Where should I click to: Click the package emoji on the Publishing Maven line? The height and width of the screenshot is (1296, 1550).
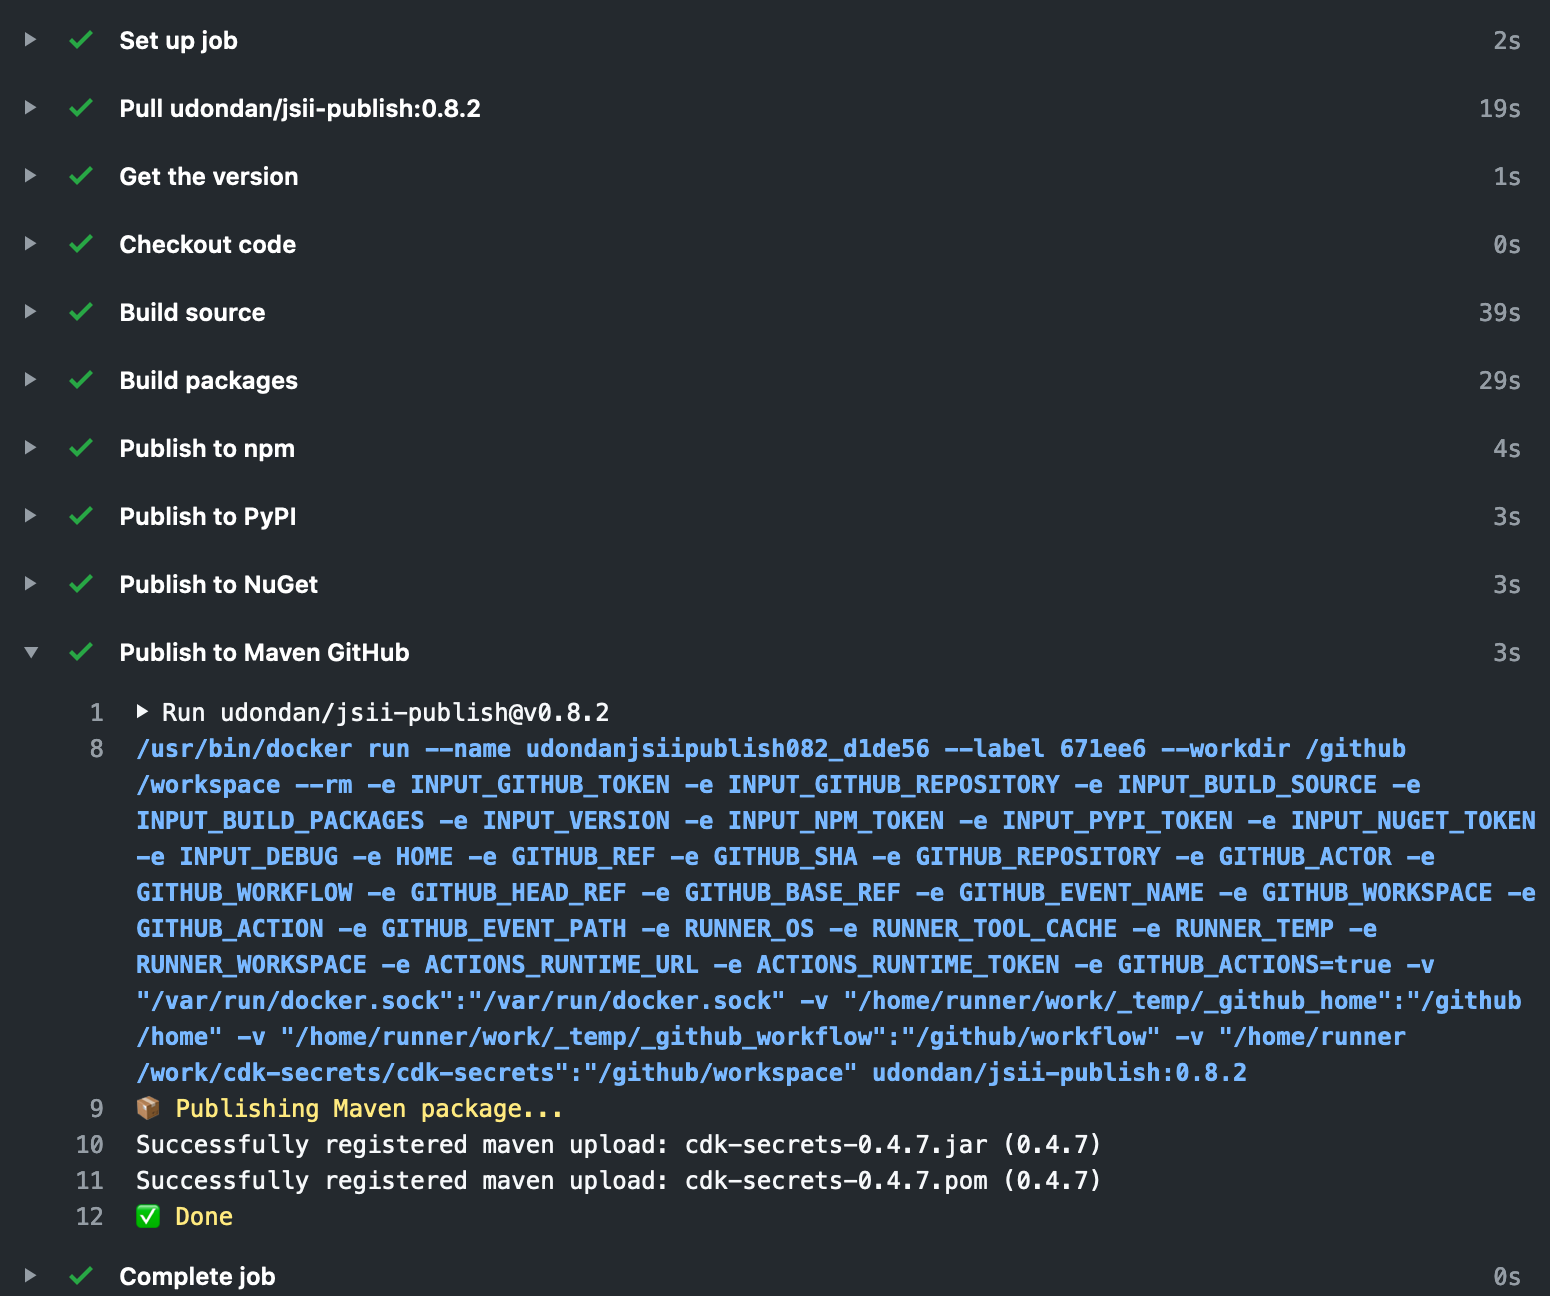[x=147, y=1108]
